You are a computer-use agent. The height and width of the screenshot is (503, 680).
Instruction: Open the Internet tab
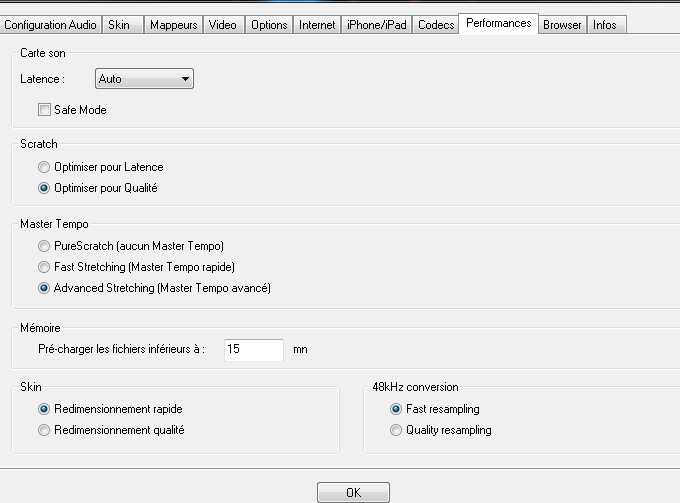(317, 25)
